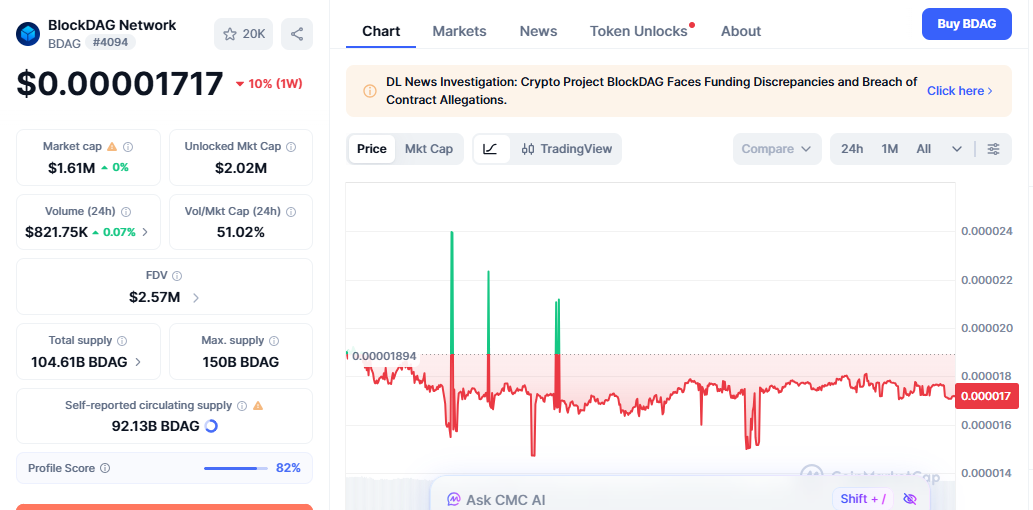This screenshot has height=510, width=1033.
Task: Open the About tab
Action: tap(740, 31)
